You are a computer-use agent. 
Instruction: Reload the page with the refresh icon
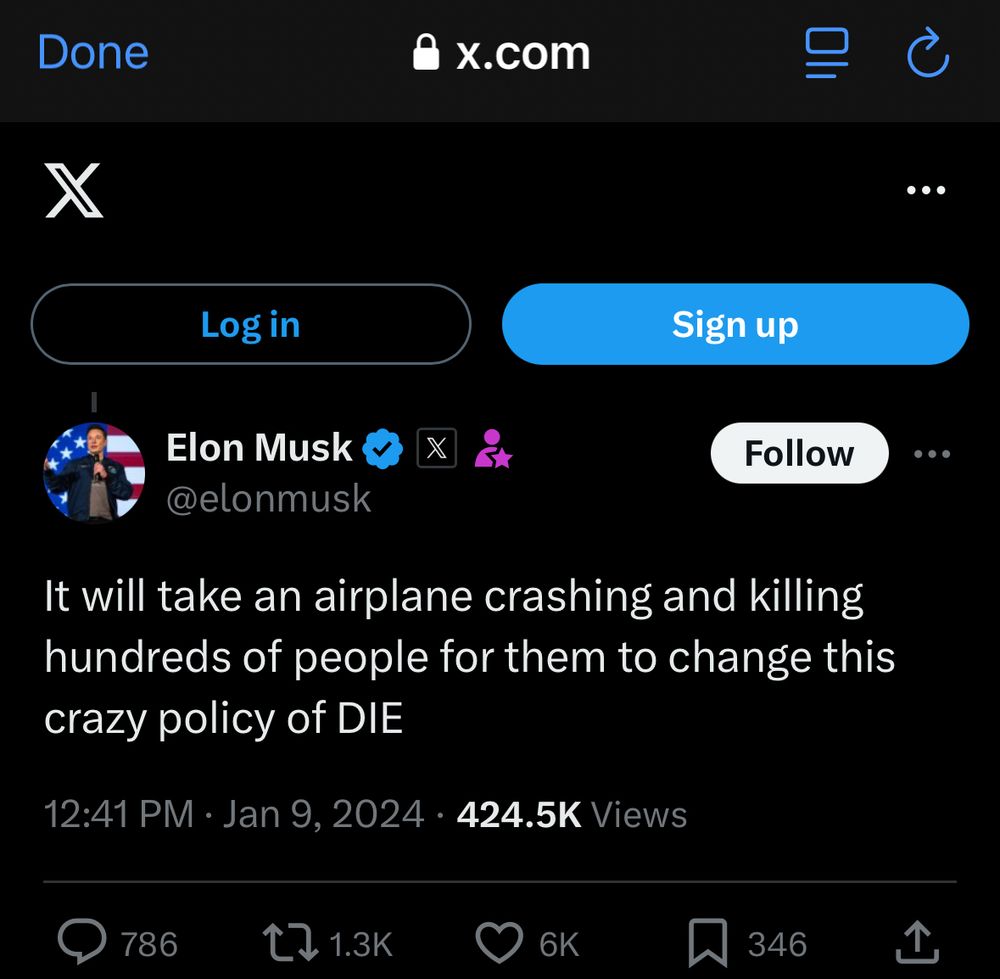tap(927, 55)
